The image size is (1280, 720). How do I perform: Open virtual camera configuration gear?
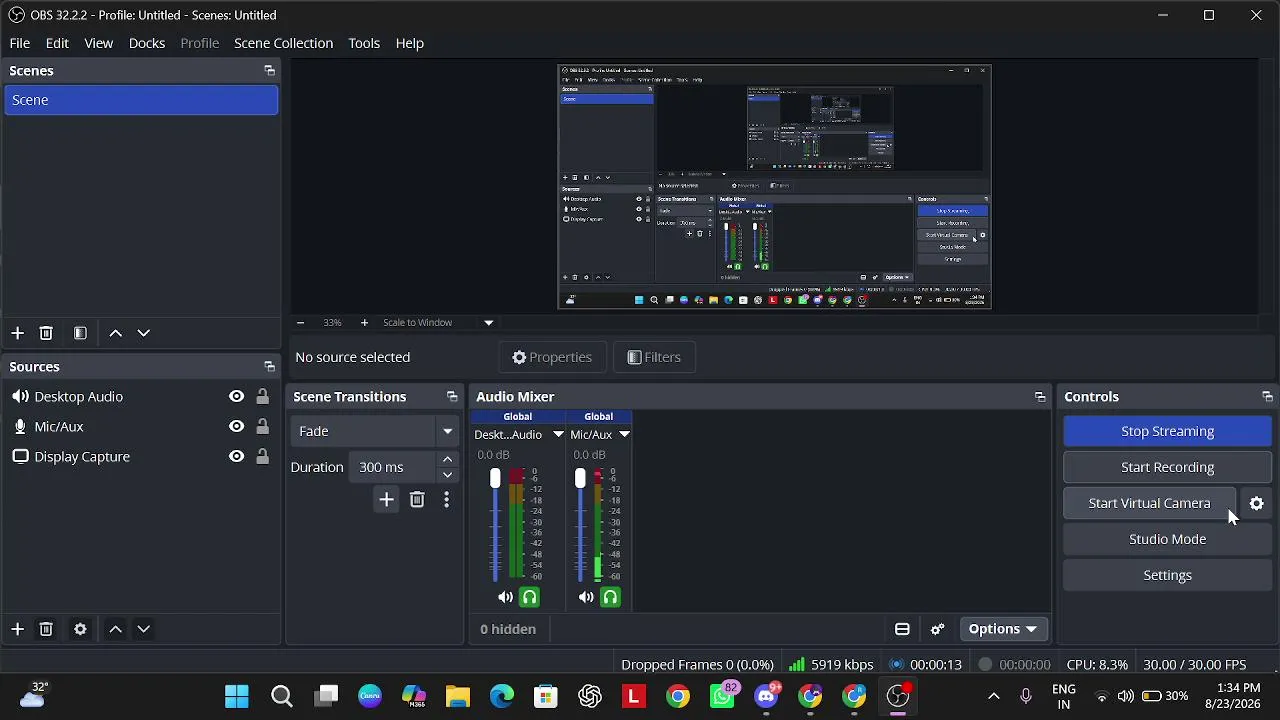[1257, 504]
